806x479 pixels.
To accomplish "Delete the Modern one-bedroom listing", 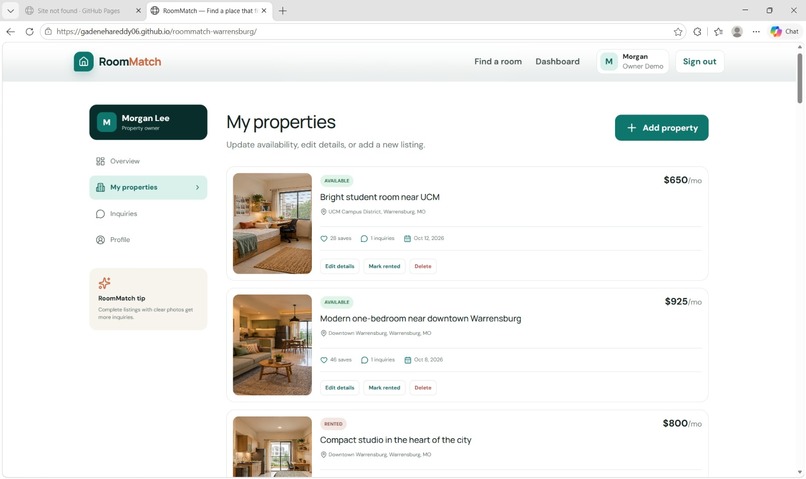I will tap(423, 388).
